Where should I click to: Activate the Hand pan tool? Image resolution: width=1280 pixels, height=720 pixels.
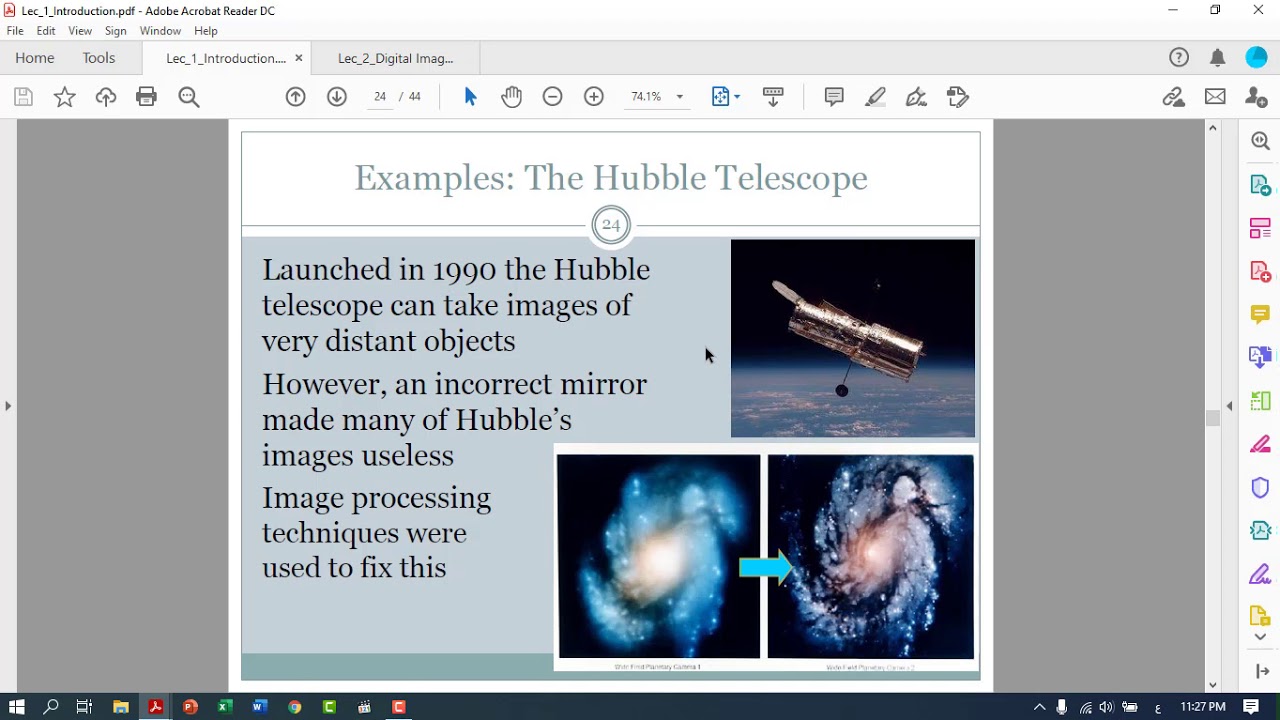click(x=512, y=97)
